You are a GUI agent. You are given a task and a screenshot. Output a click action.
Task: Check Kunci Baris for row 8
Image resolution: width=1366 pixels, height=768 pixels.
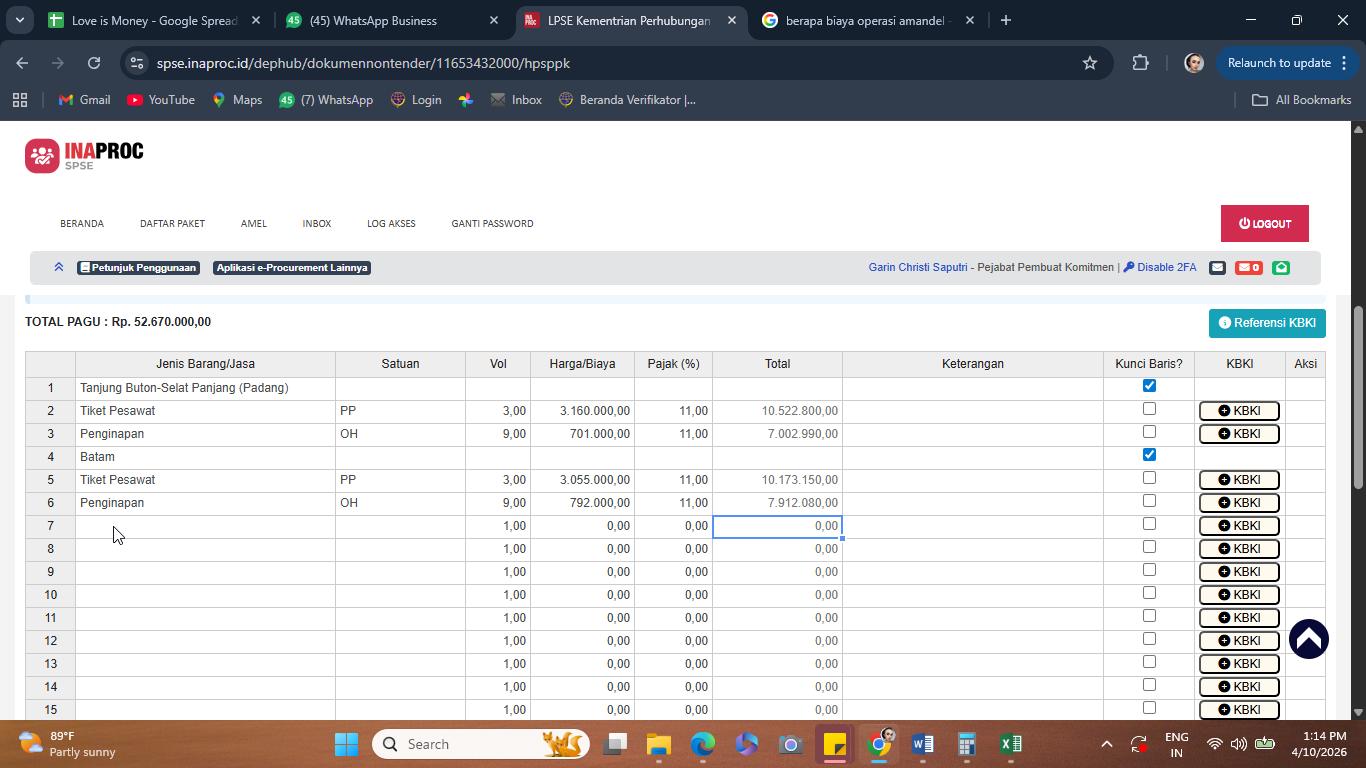[x=1149, y=547]
